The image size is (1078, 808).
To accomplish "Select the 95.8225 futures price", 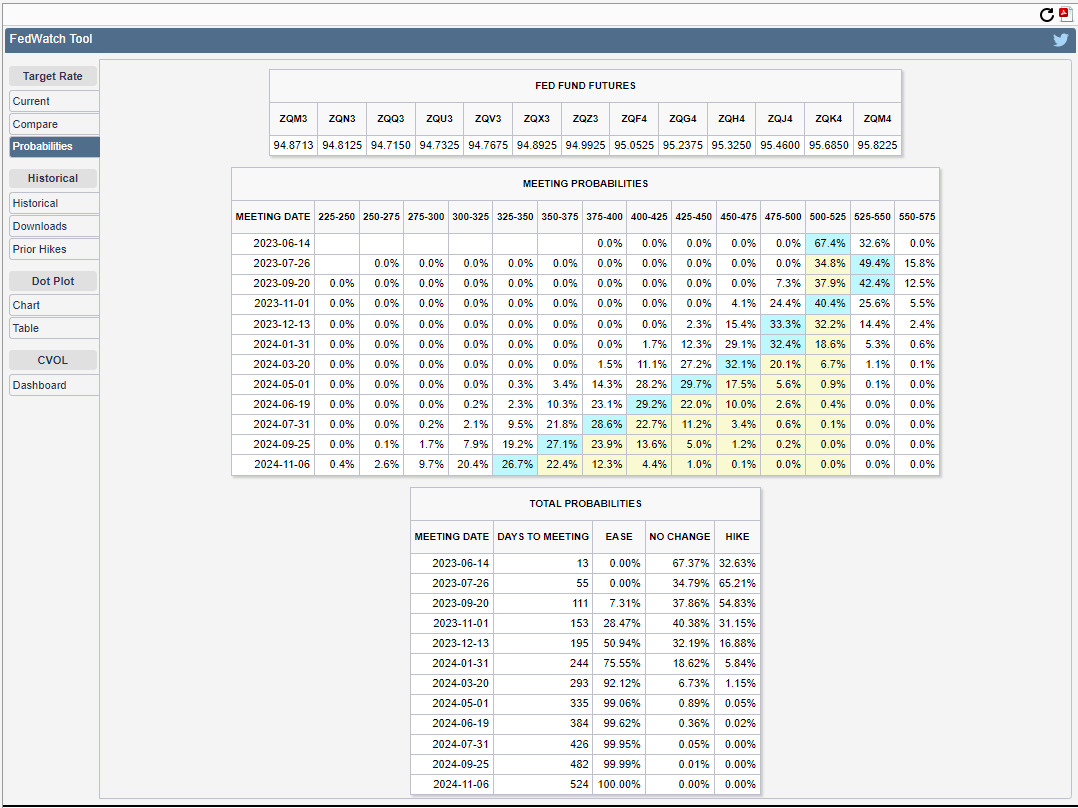I will tap(877, 145).
